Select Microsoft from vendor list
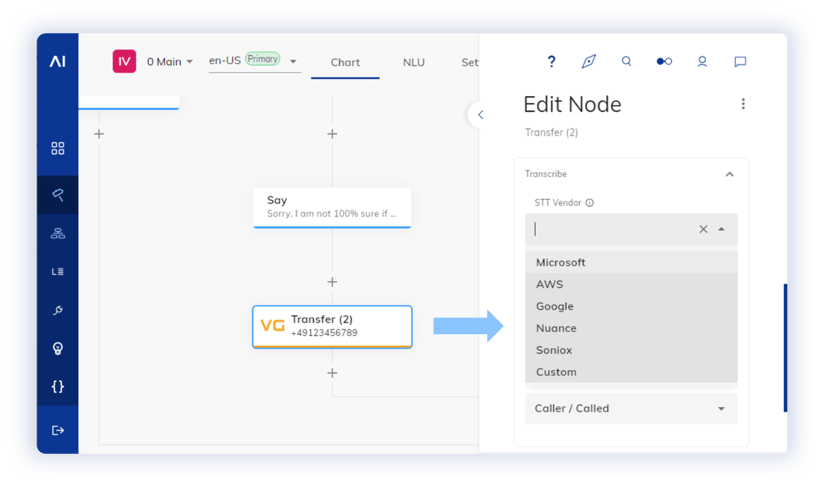Image resolution: width=826 pixels, height=487 pixels. [631, 262]
